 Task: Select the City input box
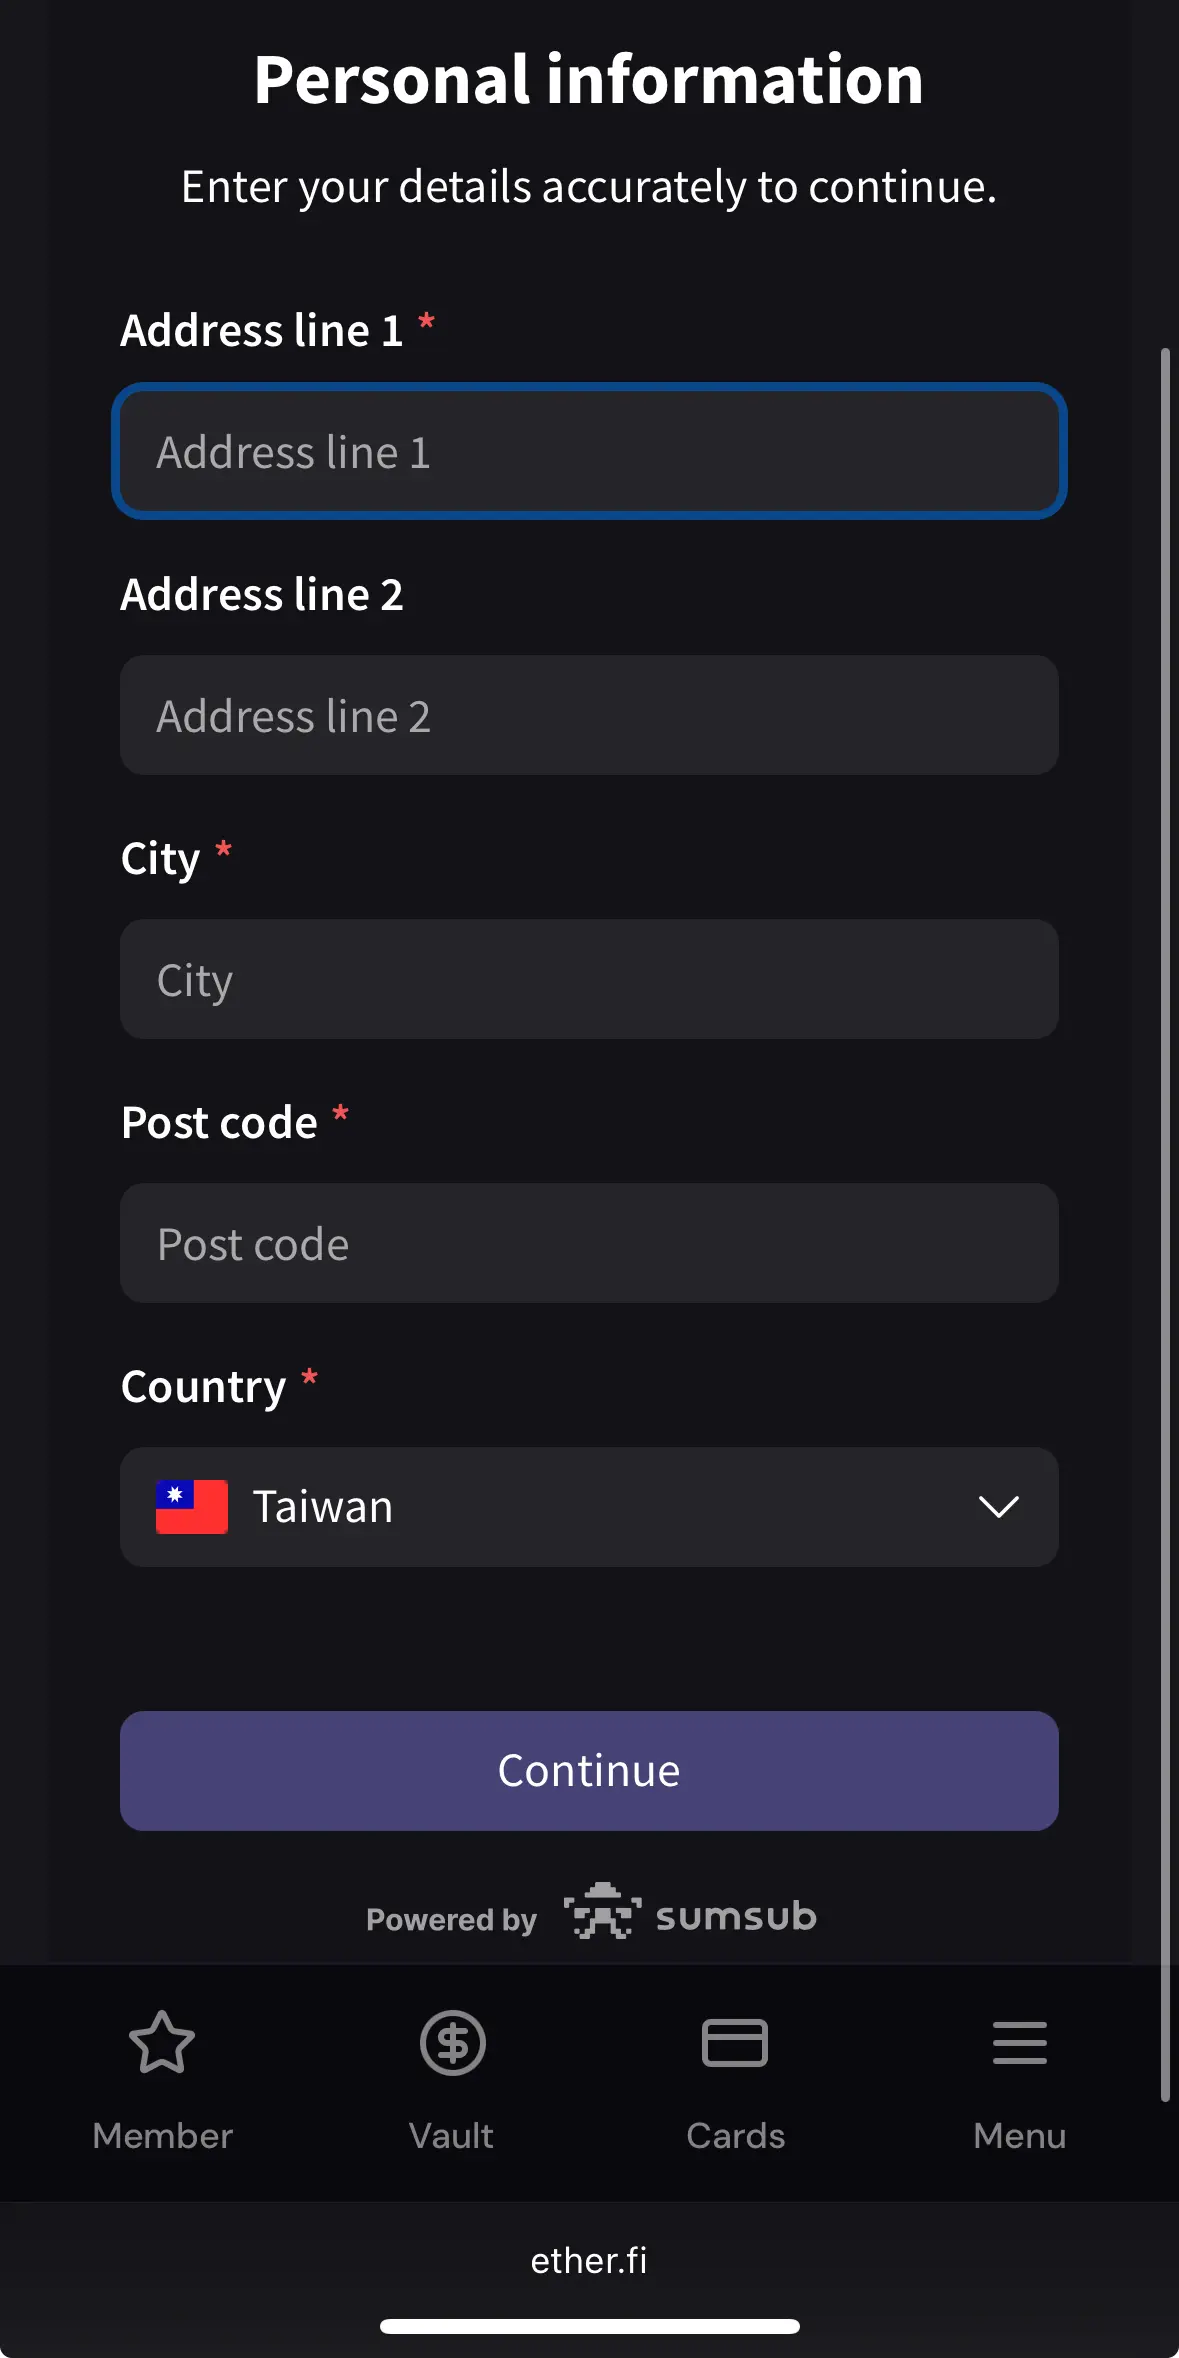[x=589, y=979]
